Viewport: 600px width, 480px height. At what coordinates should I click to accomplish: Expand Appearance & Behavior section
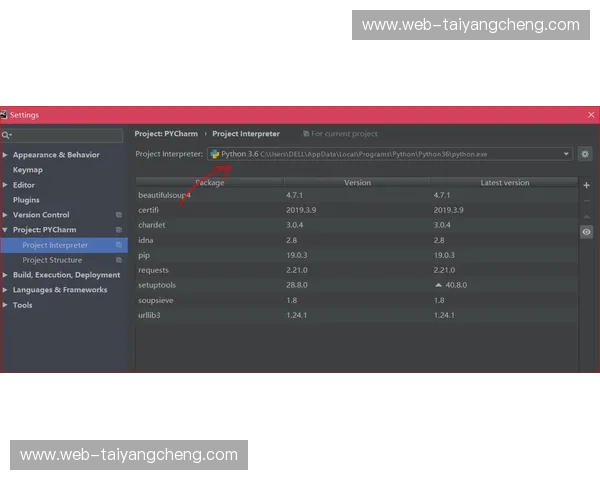(5, 155)
